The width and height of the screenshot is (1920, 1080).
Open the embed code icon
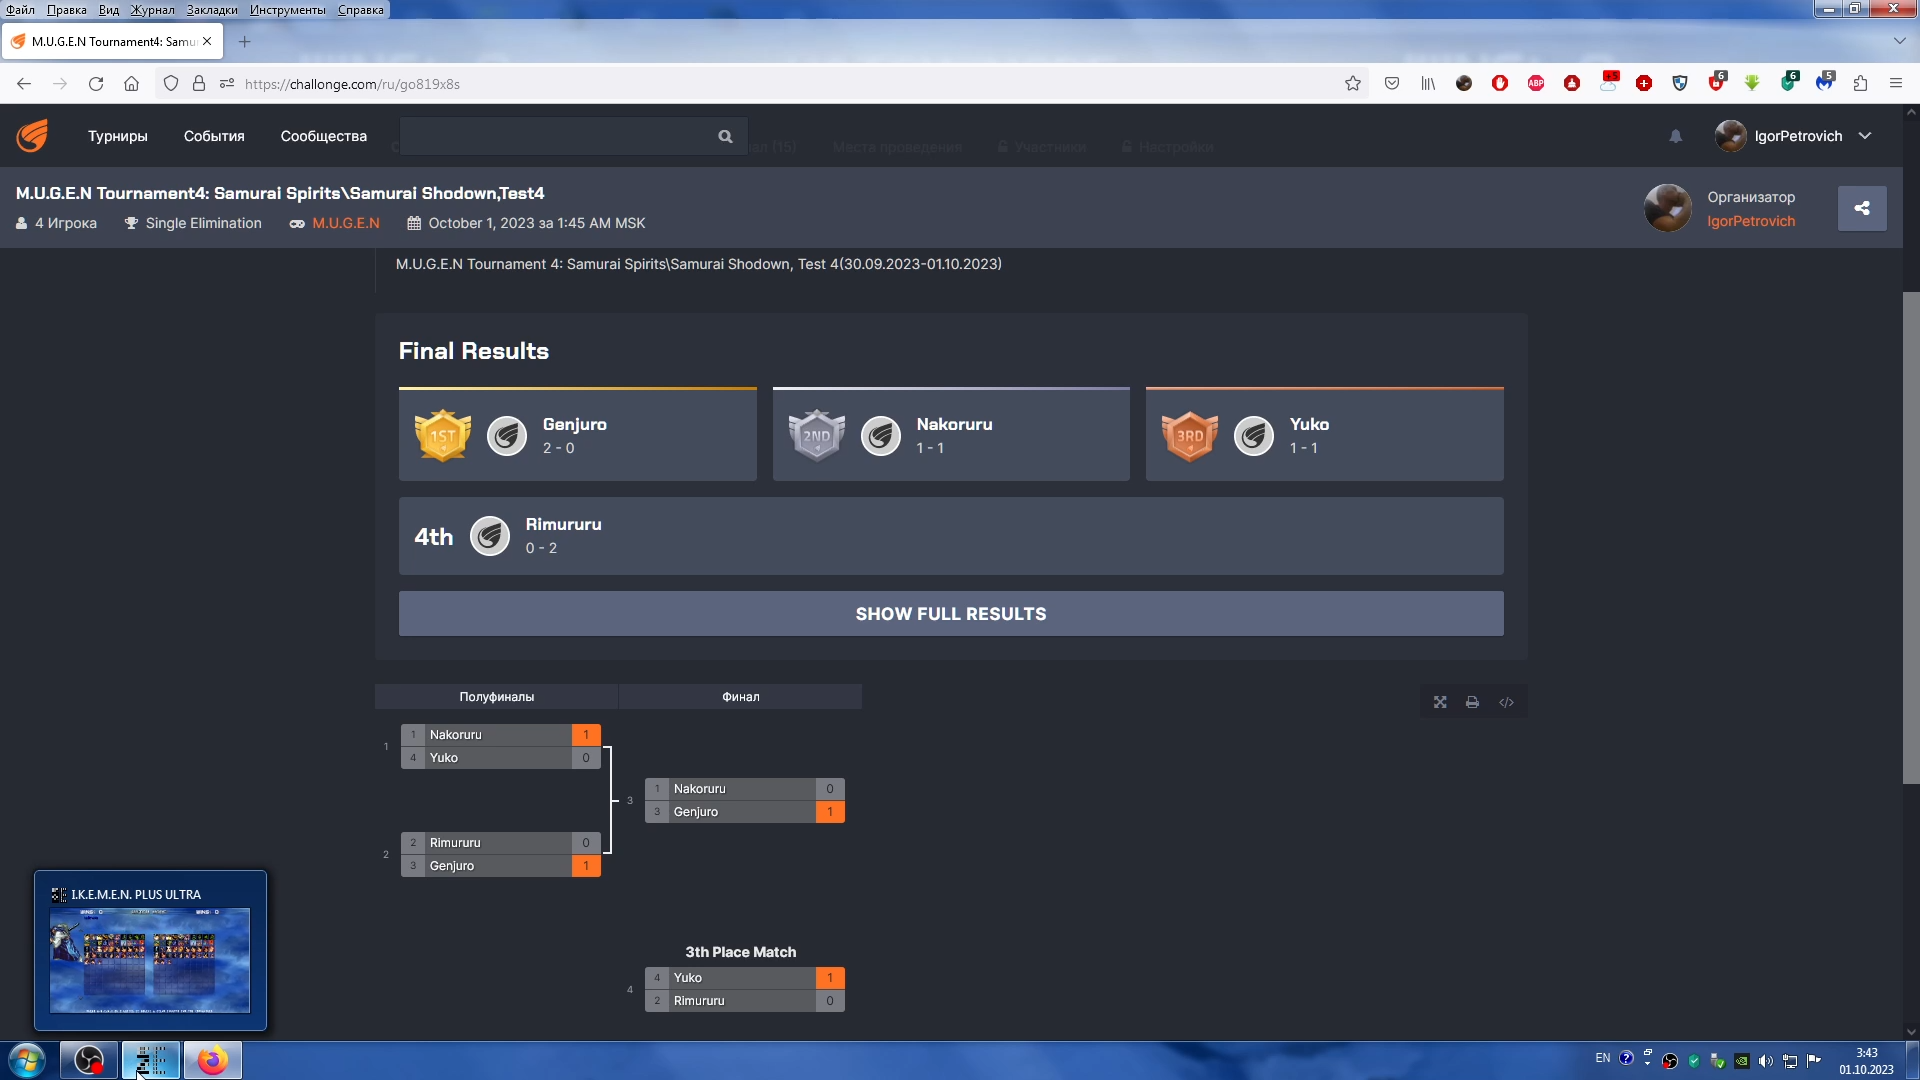1506,702
